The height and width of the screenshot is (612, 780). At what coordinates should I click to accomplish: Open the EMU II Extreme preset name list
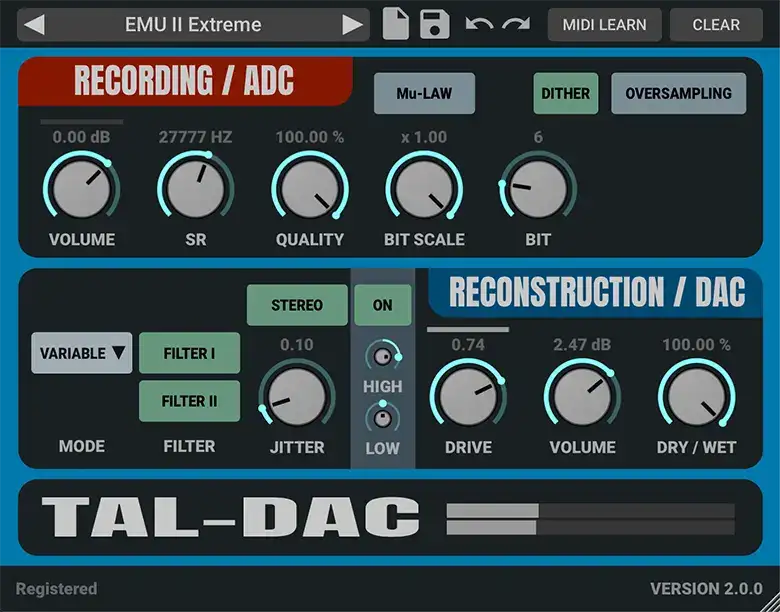193,24
